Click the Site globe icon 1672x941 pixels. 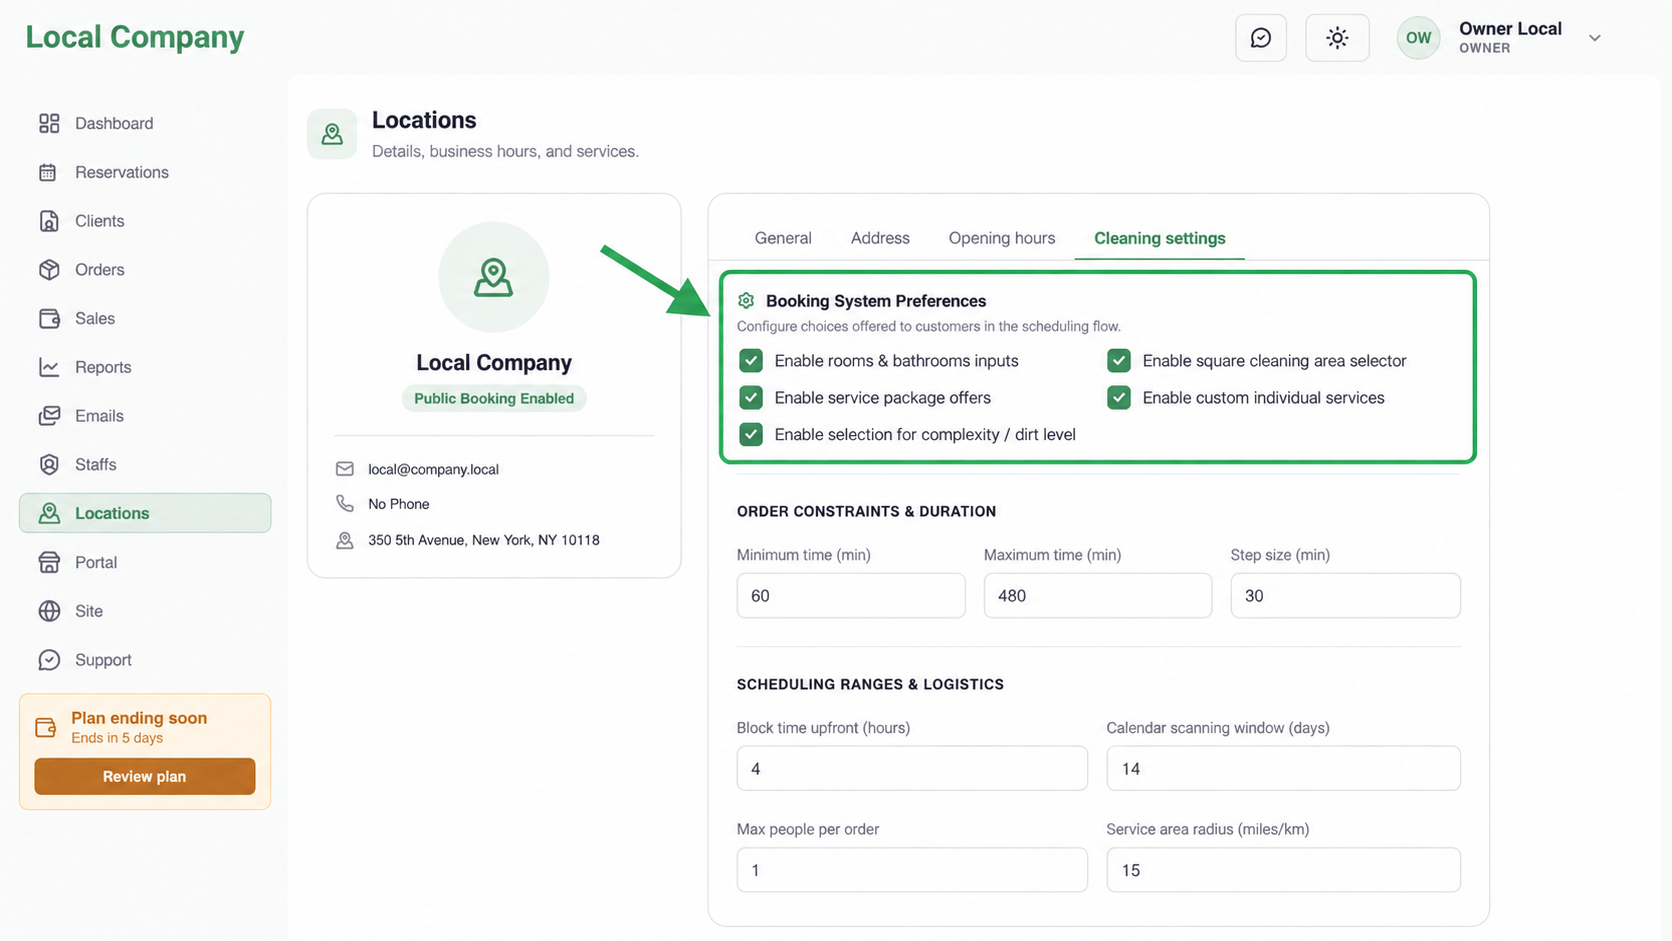49,611
